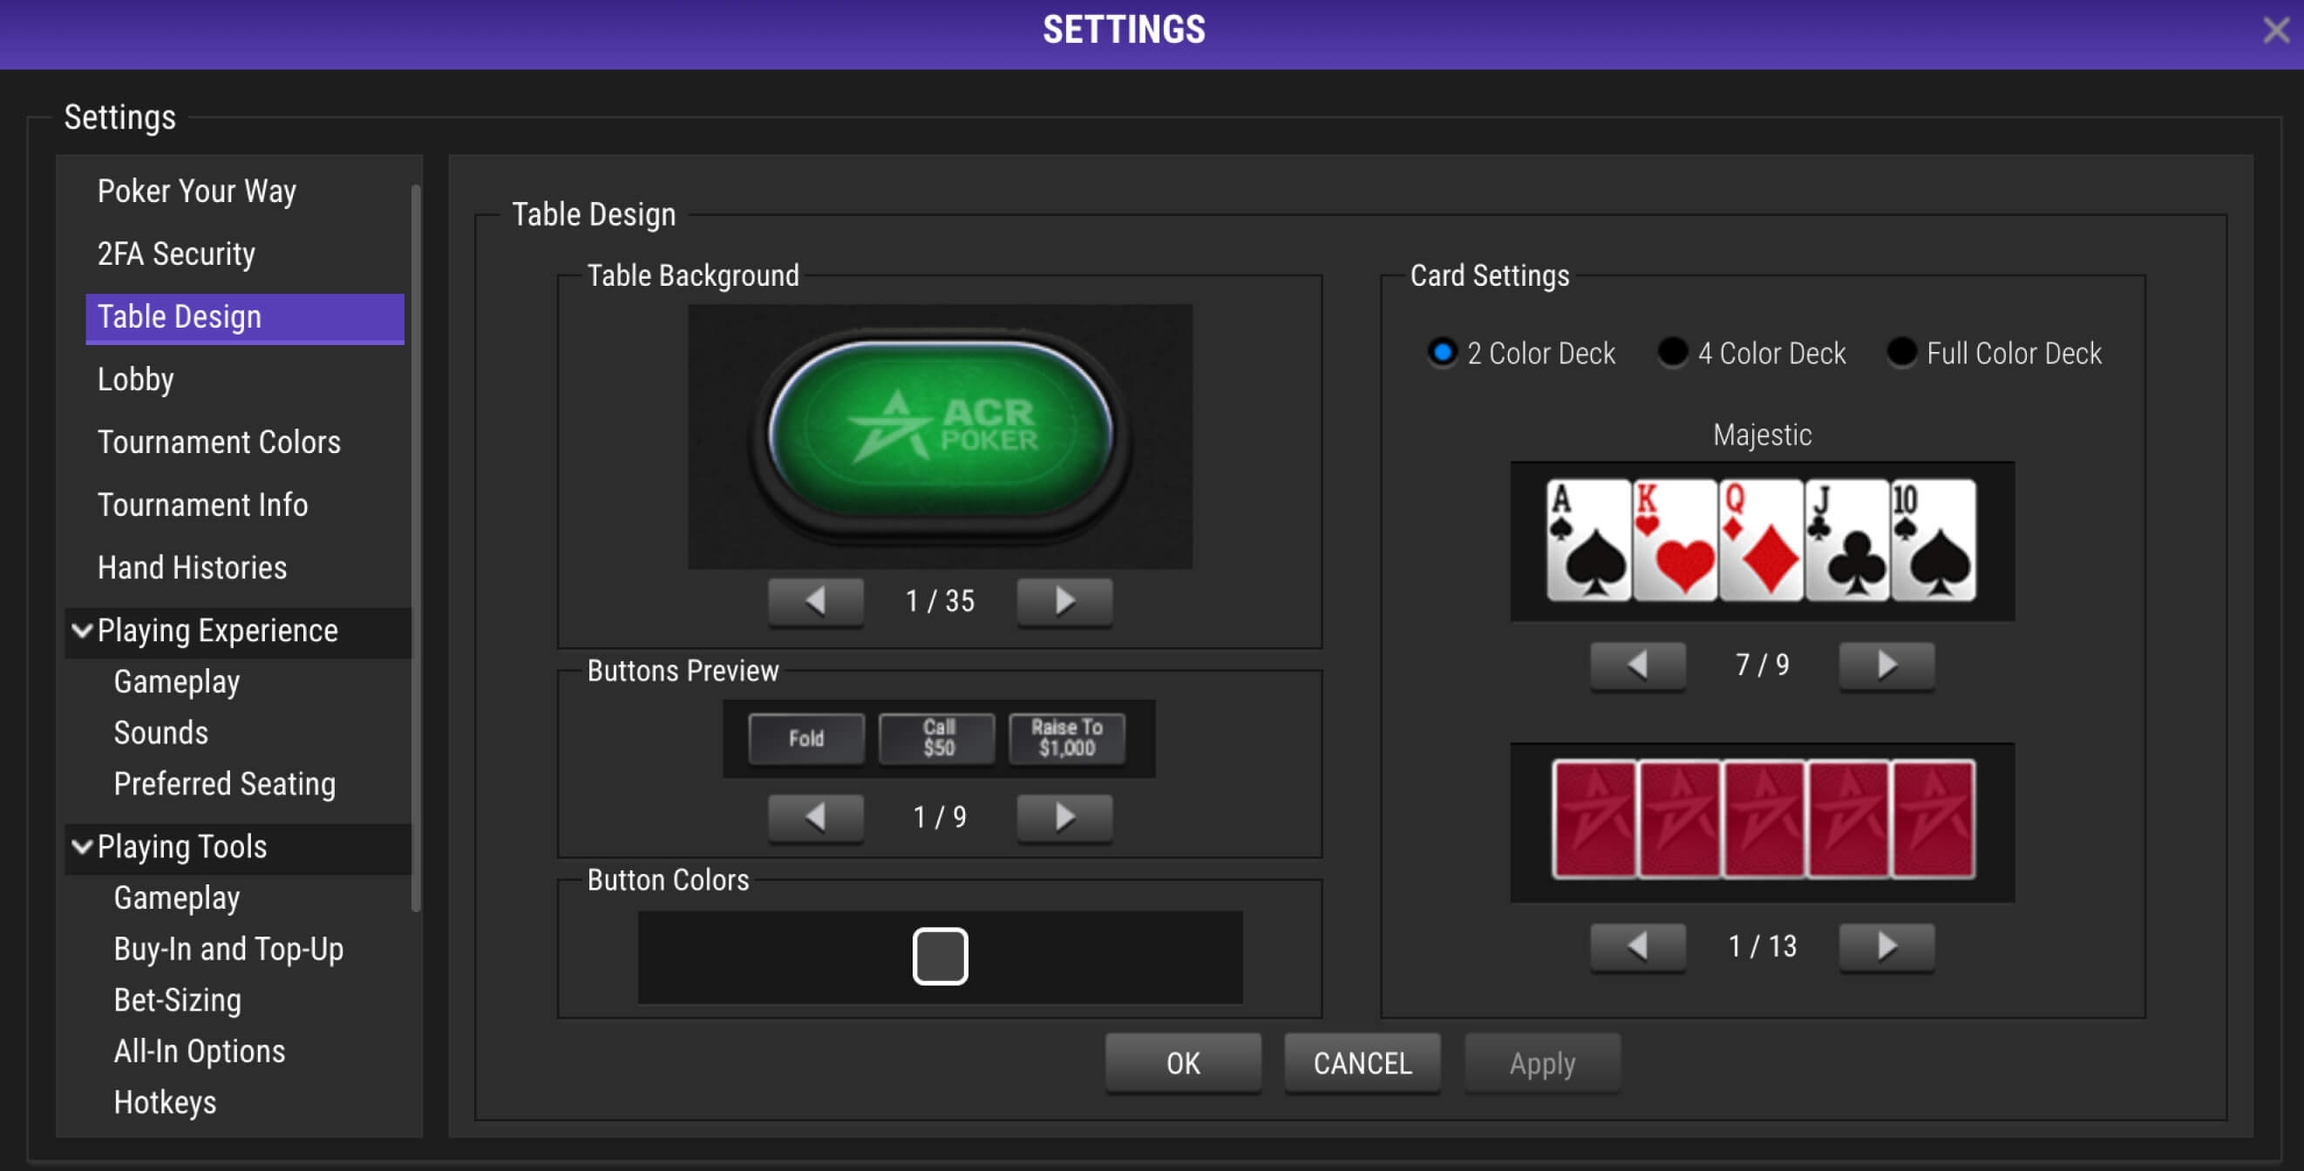Show the previous Majestic card deck style
The height and width of the screenshot is (1171, 2304).
(x=1636, y=665)
